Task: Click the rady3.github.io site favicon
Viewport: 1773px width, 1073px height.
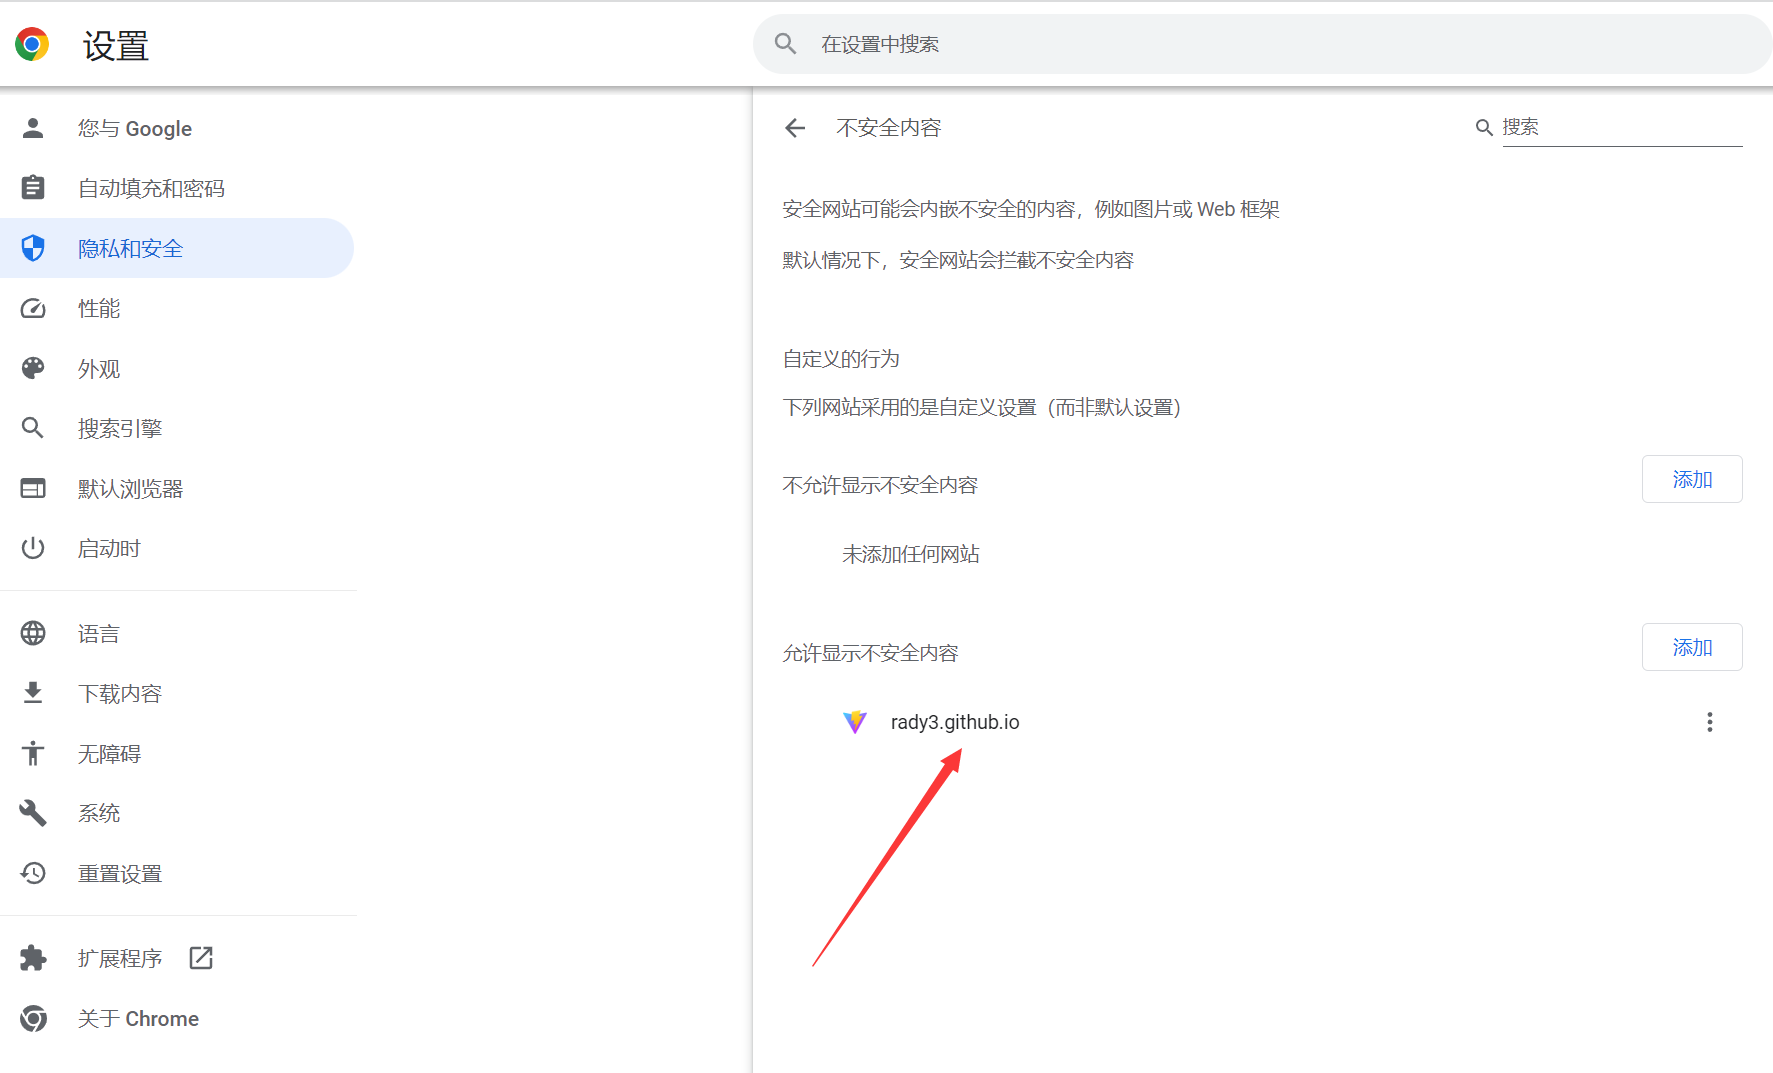Action: tap(855, 722)
